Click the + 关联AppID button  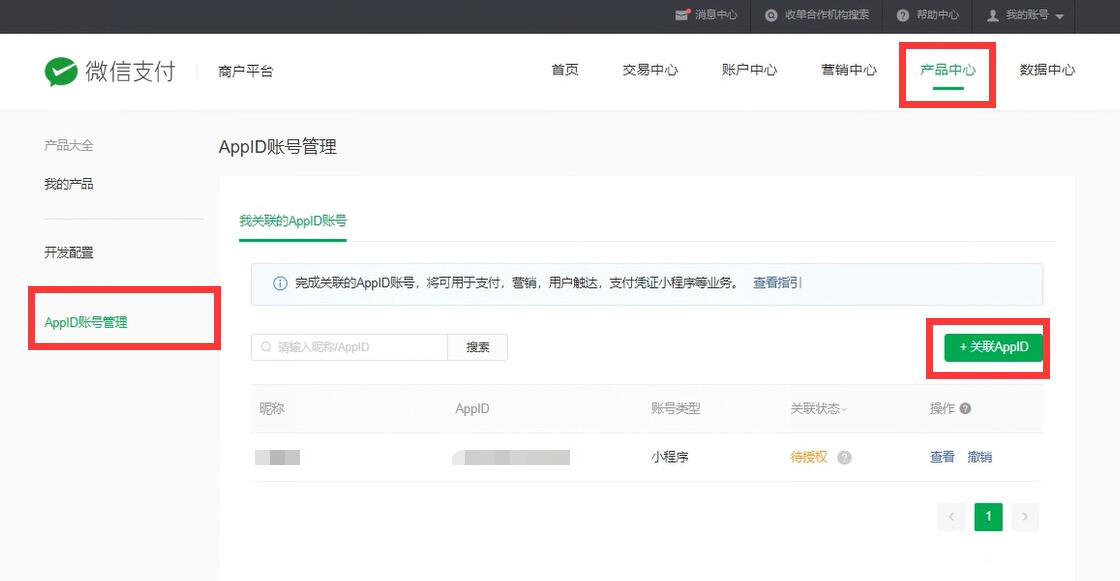[x=994, y=347]
